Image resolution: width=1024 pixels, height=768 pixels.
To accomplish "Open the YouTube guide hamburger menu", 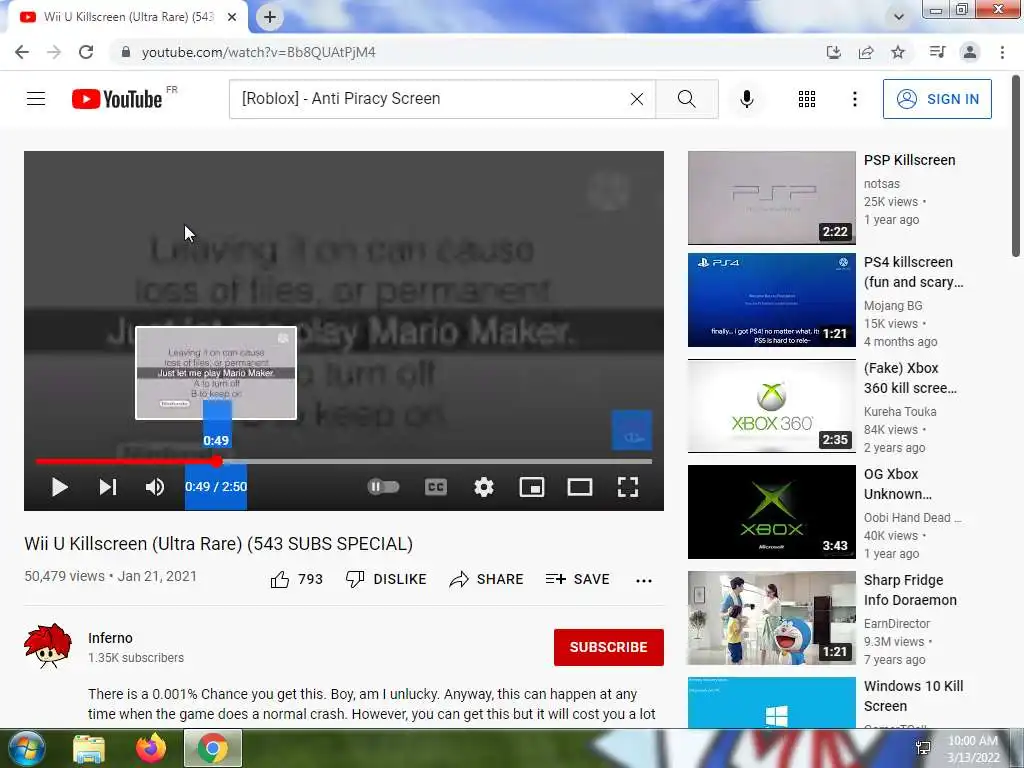I will tap(36, 99).
